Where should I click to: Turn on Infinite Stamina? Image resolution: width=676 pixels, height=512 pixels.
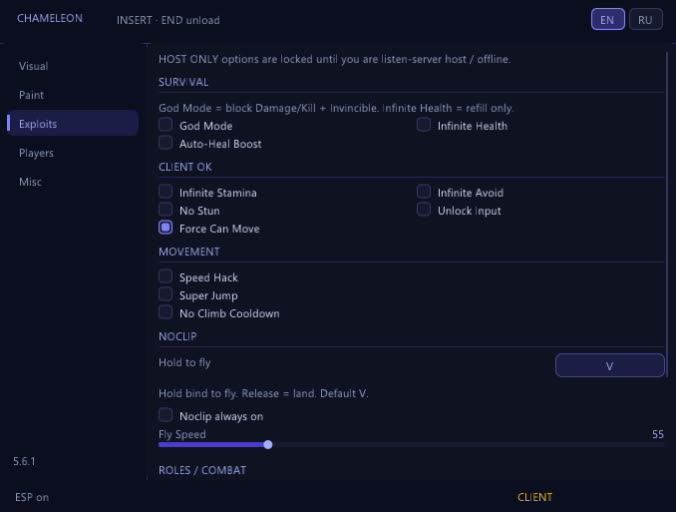(166, 192)
